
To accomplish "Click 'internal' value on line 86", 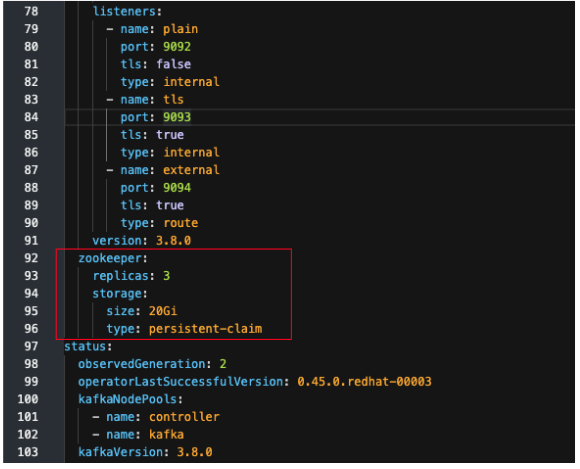I will 191,152.
